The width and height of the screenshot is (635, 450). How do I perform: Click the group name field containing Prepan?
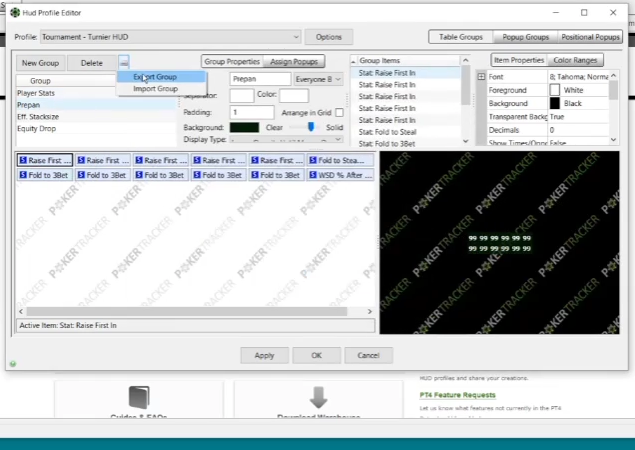coord(260,79)
